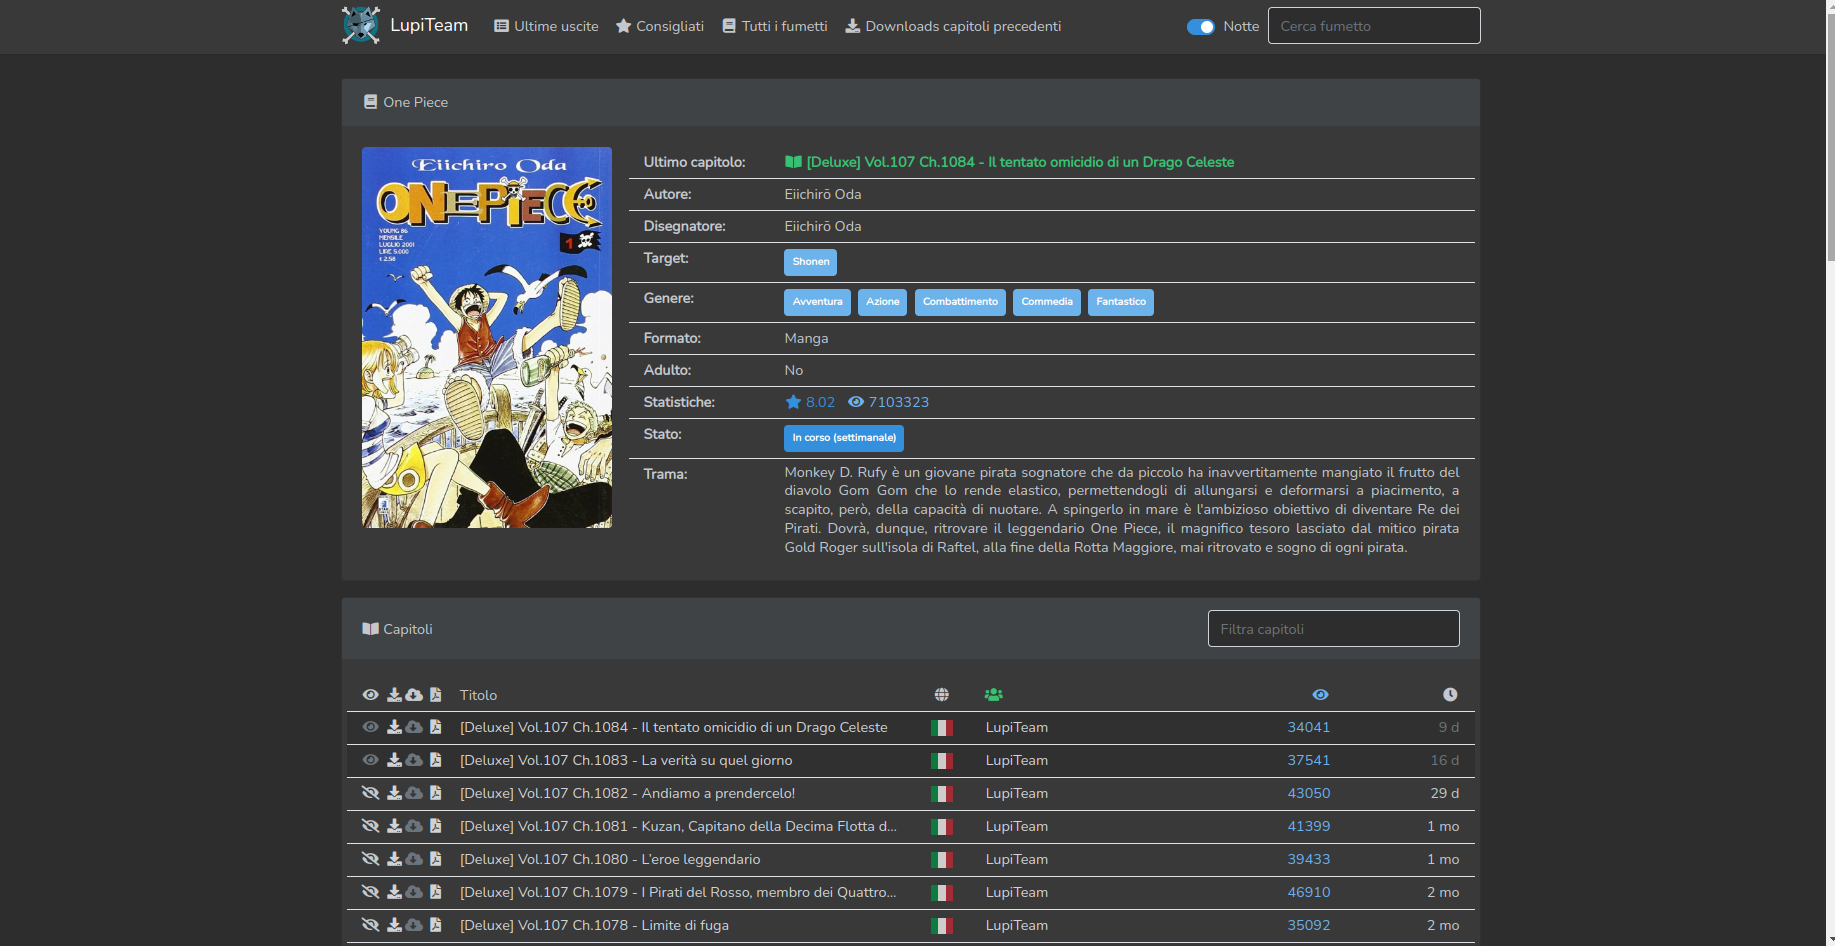Screen dimensions: 1835x946
Task: Download chapter 1084 directly
Action: coord(394,727)
